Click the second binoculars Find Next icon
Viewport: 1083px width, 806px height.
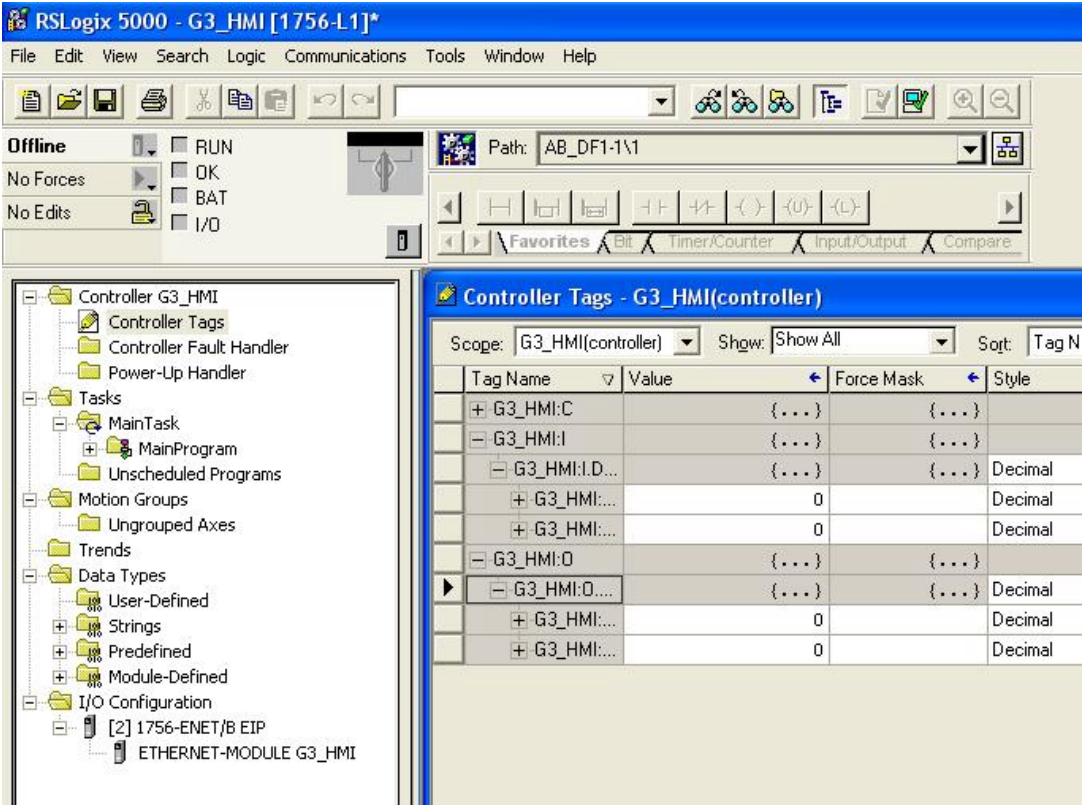[745, 102]
